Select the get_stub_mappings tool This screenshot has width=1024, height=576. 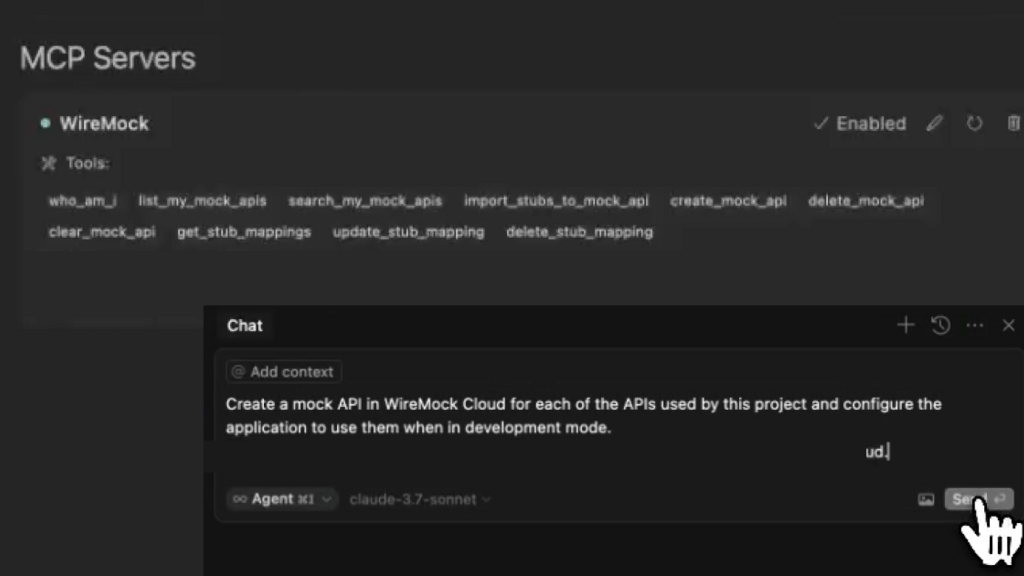pyautogui.click(x=244, y=232)
